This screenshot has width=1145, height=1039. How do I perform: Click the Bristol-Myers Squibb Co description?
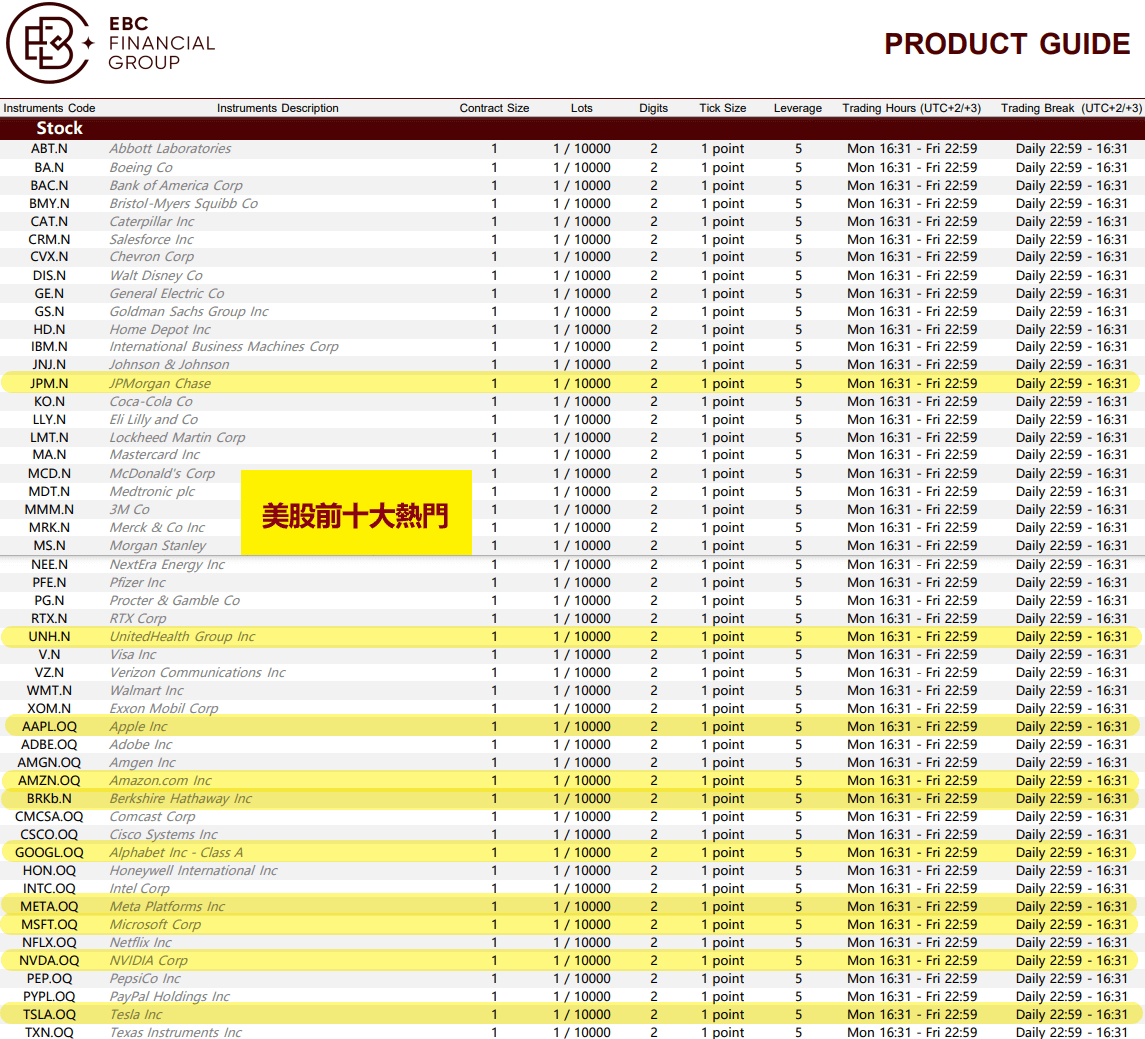pyautogui.click(x=184, y=204)
